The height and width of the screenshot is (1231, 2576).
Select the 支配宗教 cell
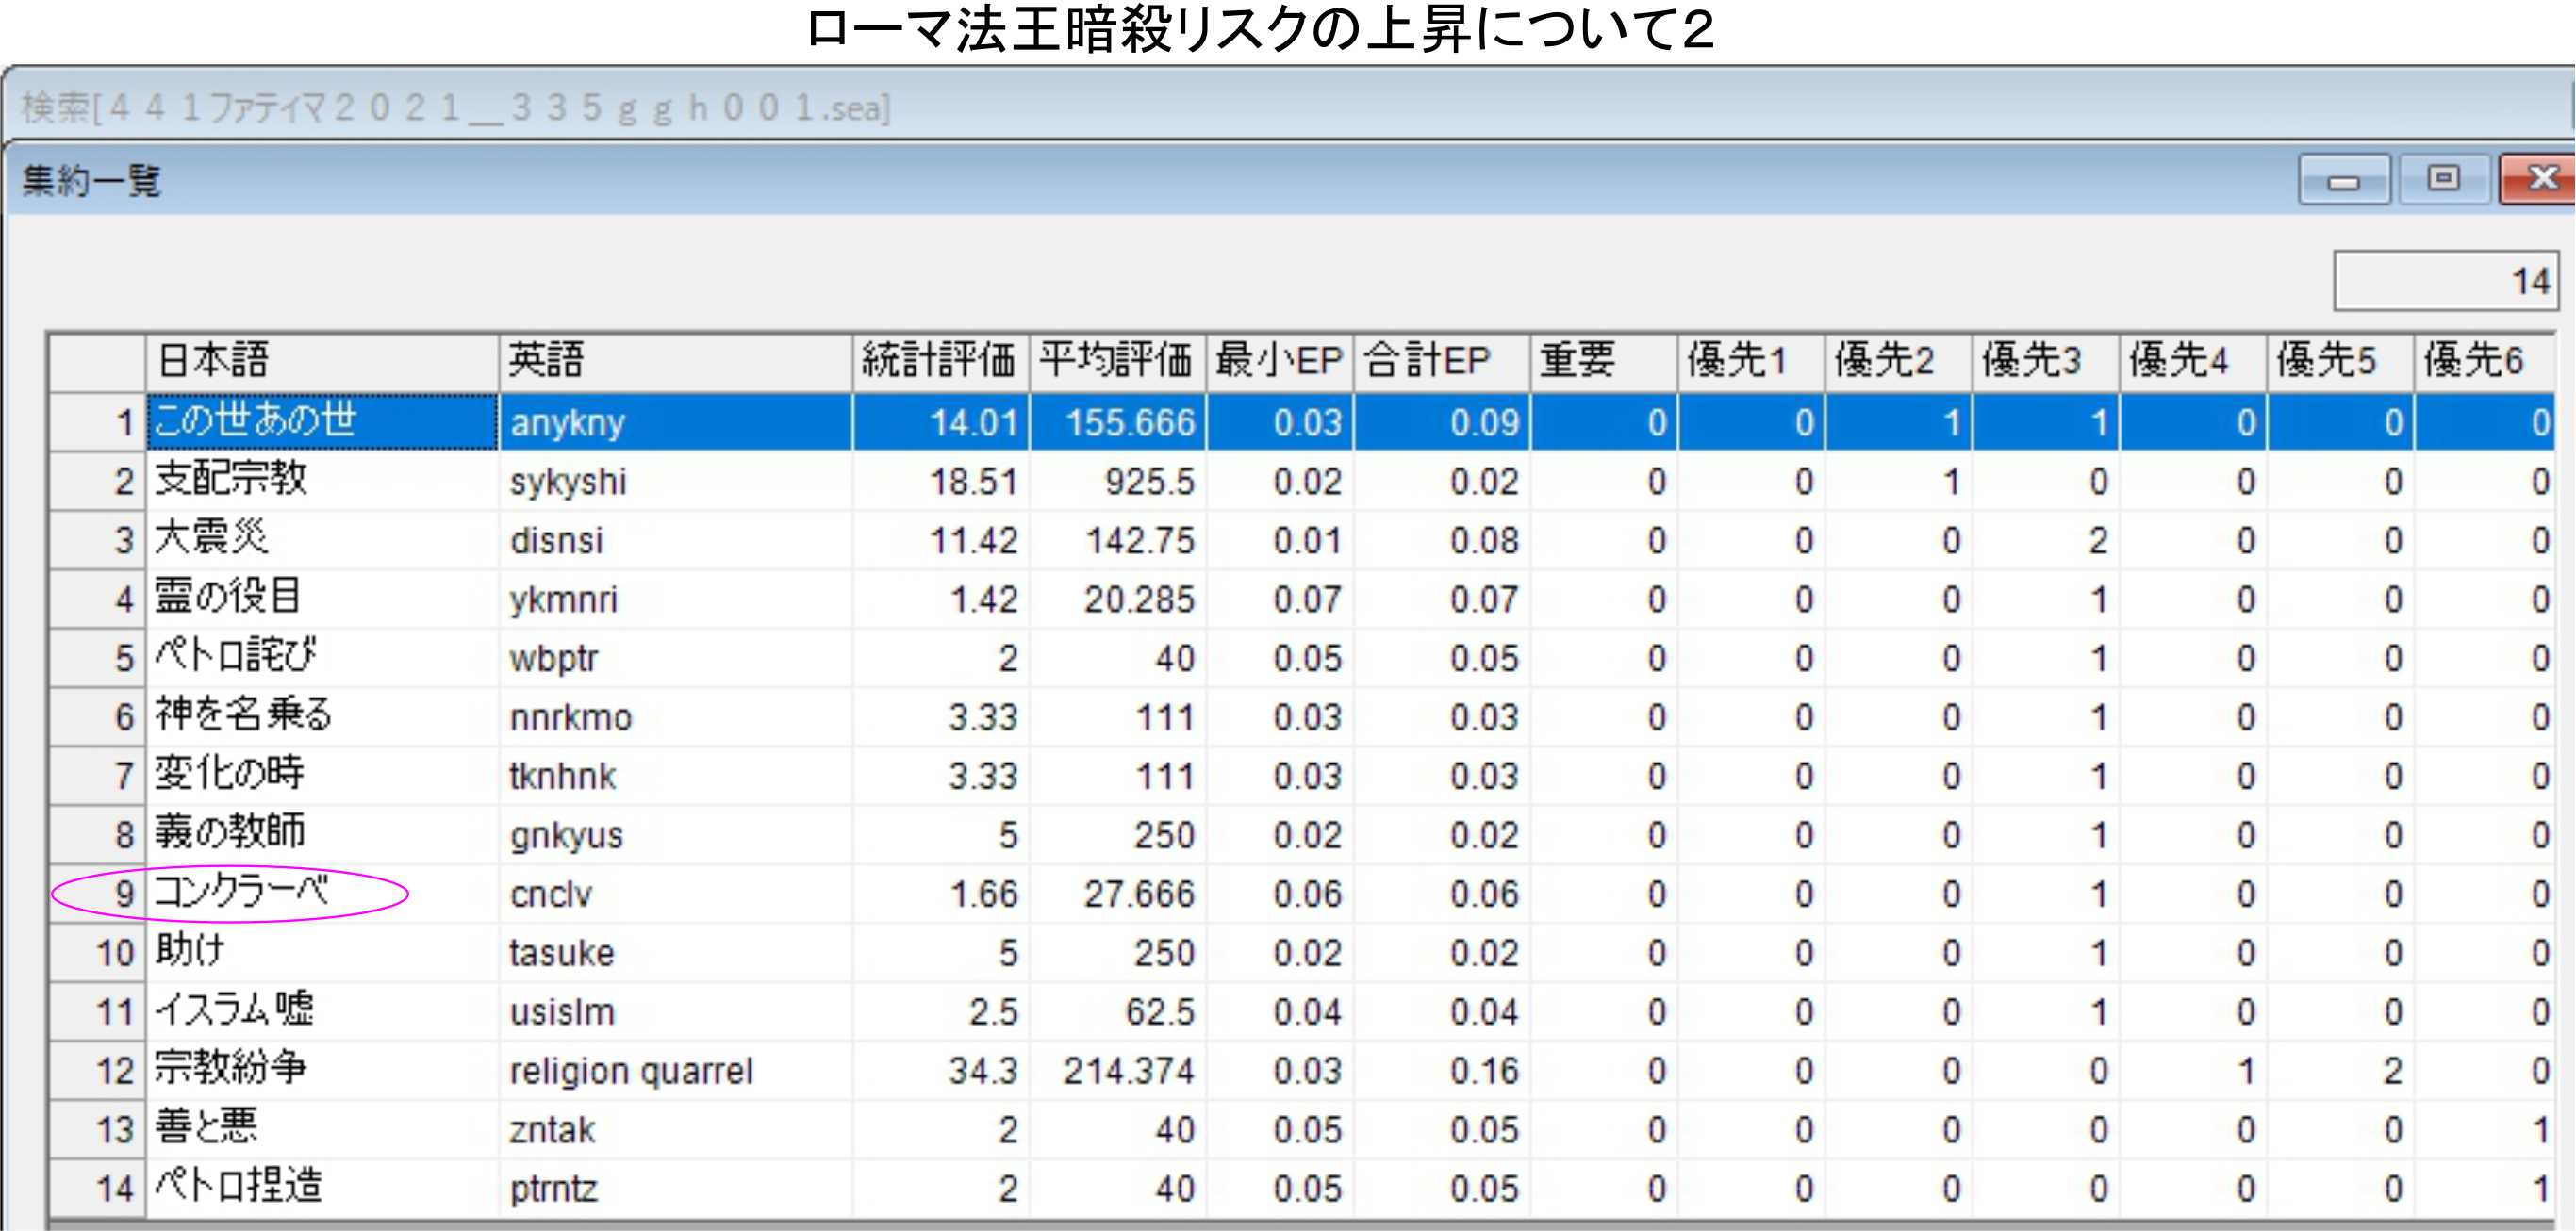coord(232,480)
